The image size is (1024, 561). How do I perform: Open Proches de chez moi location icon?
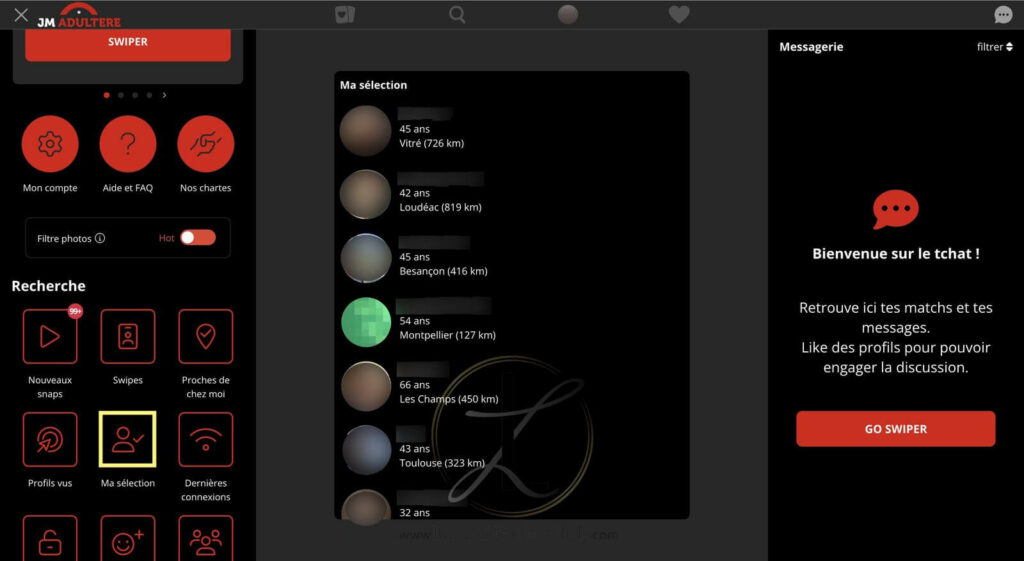(x=206, y=336)
